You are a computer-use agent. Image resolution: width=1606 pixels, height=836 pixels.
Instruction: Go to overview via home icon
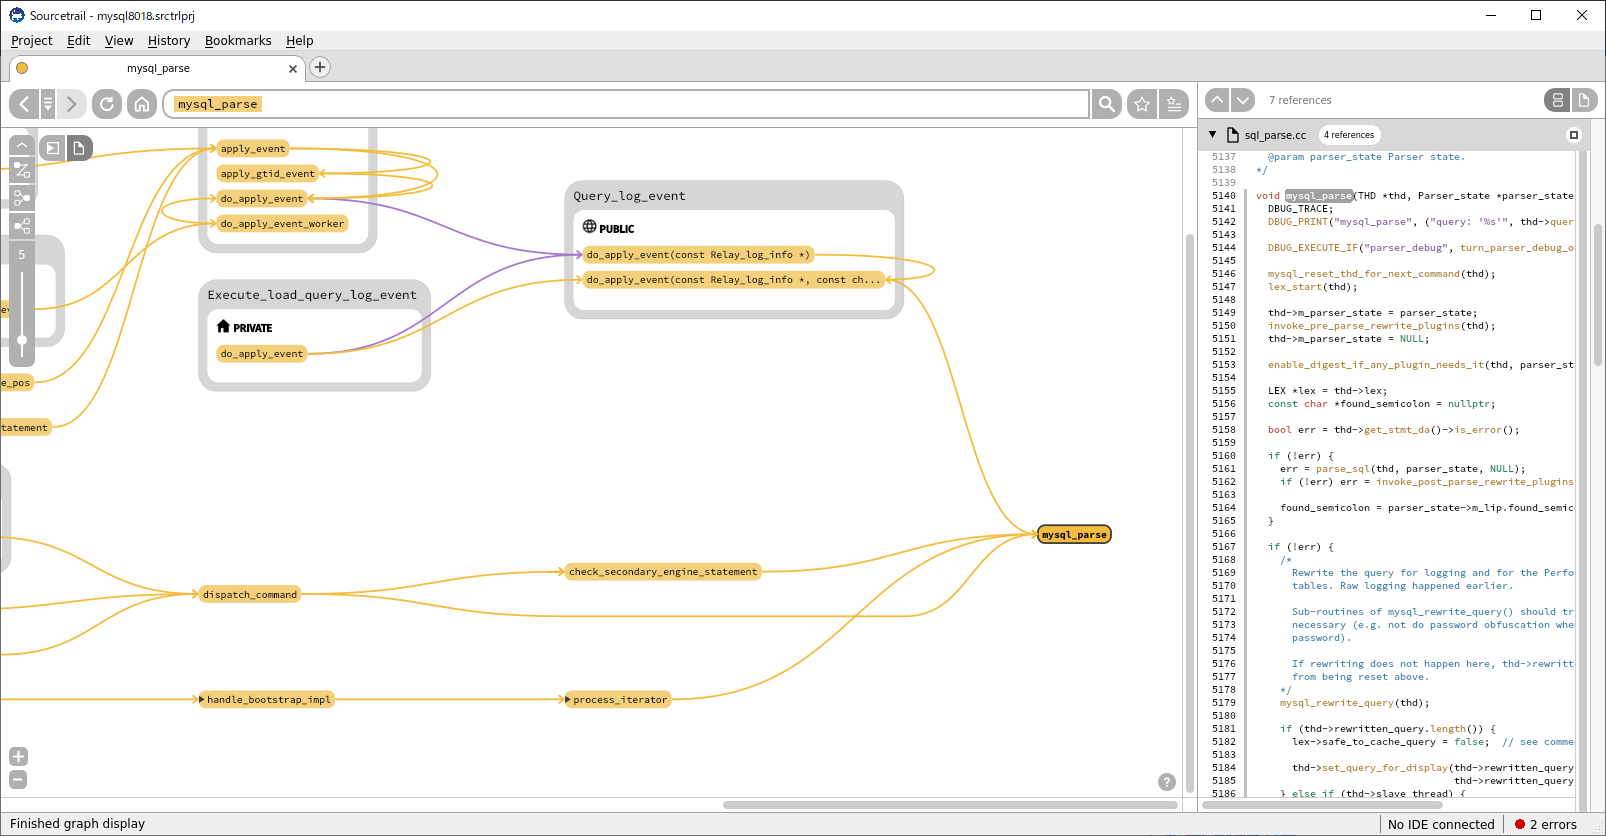(x=142, y=104)
